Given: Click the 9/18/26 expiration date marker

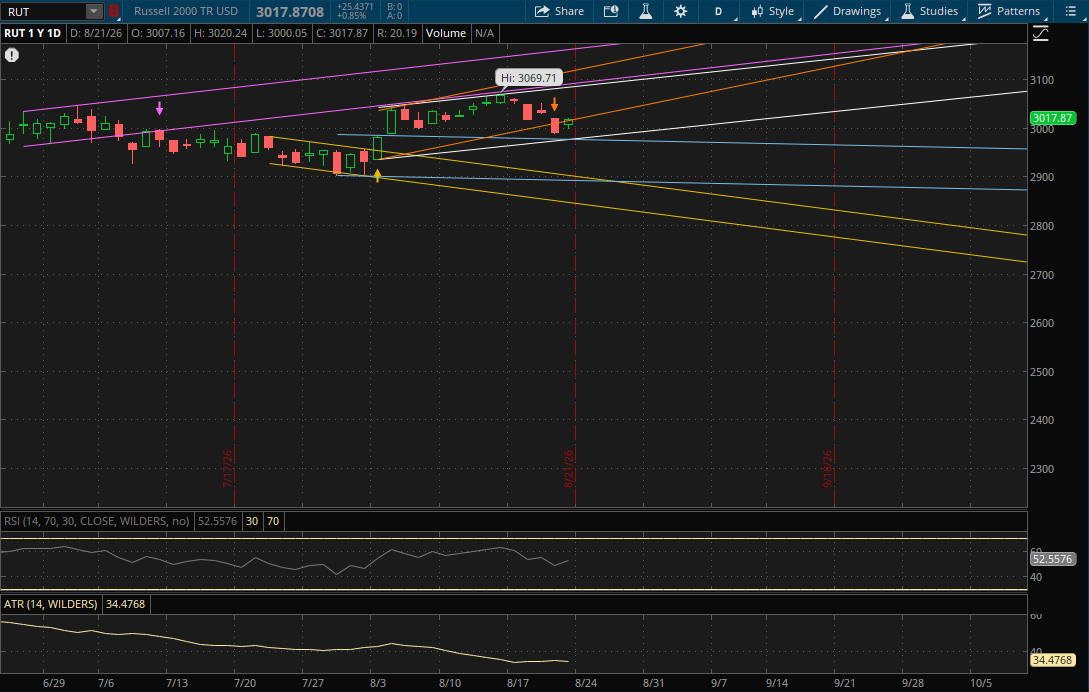Looking at the screenshot, I should 827,469.
